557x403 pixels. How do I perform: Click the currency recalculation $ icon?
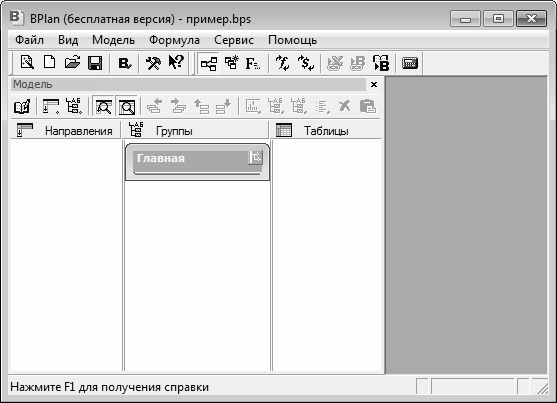click(x=306, y=63)
